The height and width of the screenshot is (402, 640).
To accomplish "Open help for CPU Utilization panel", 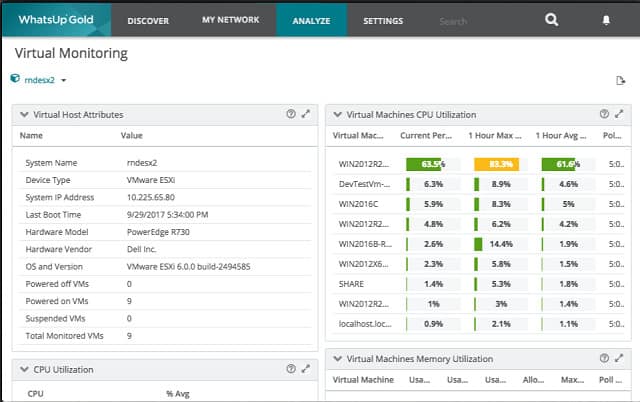I will click(x=291, y=369).
